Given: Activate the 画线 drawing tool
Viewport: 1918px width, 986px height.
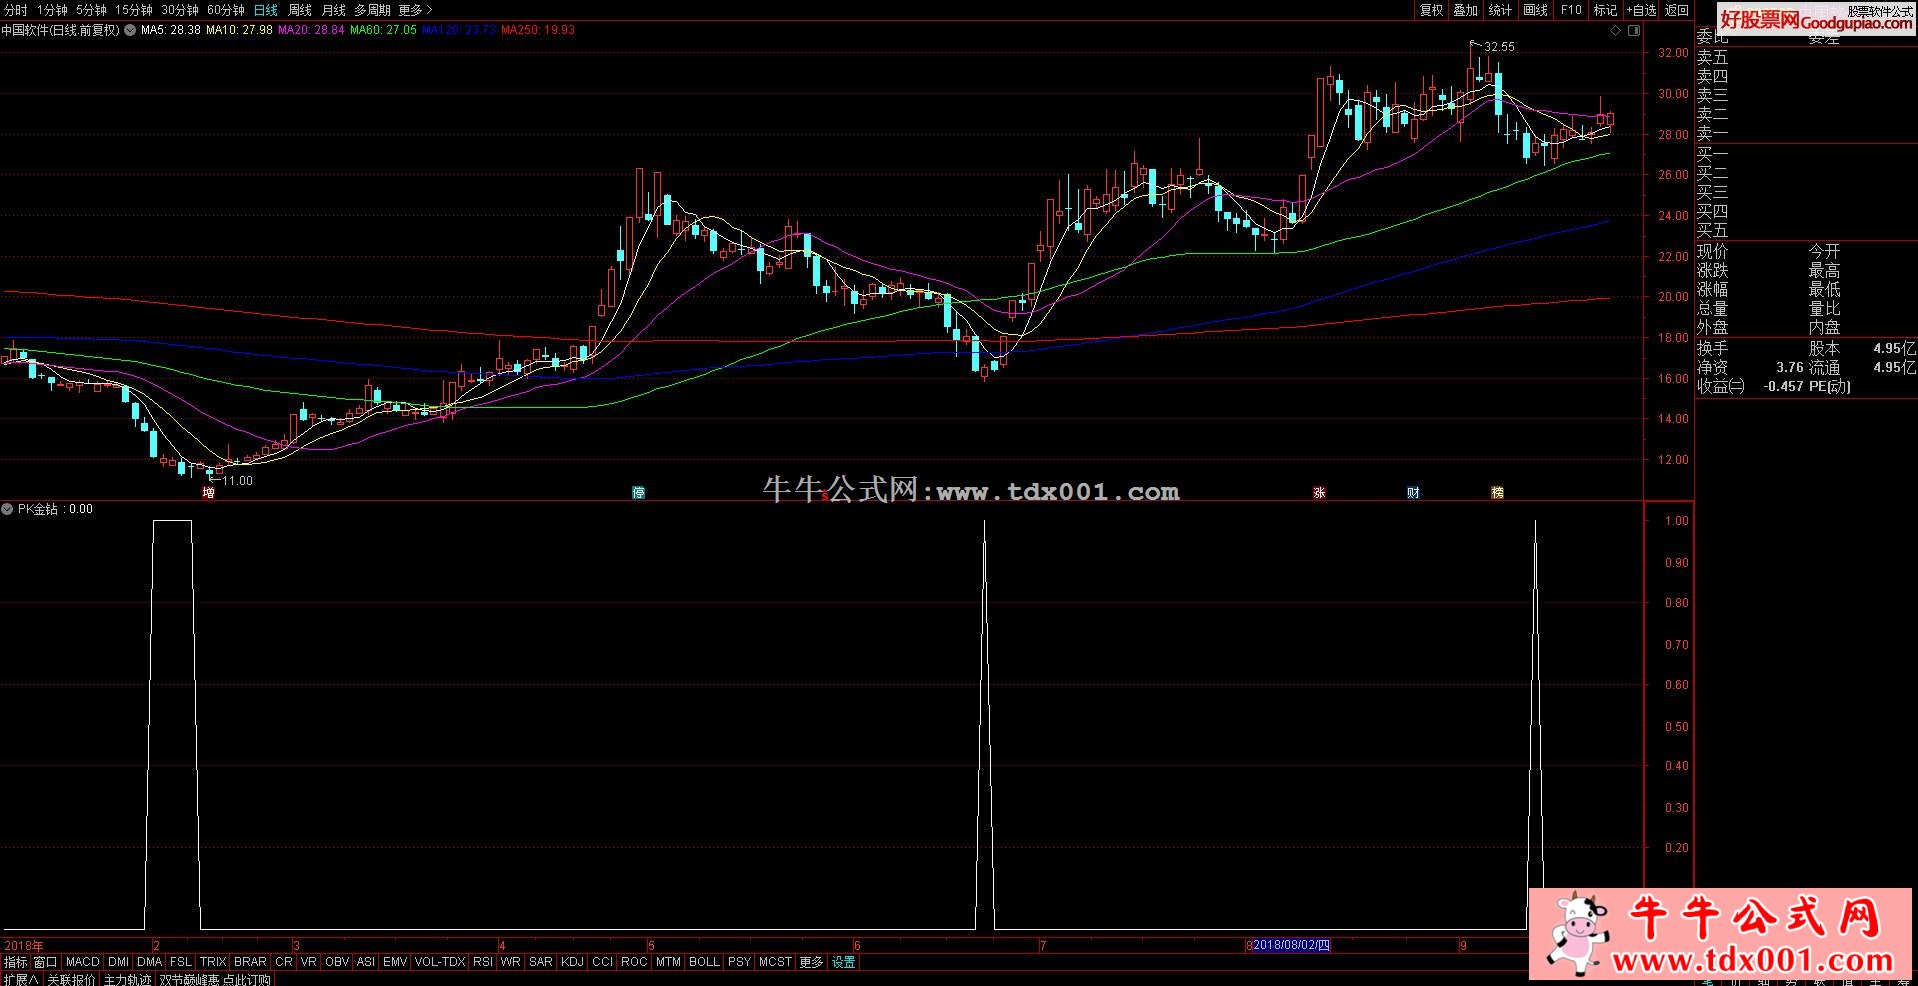Looking at the screenshot, I should coord(1535,10).
